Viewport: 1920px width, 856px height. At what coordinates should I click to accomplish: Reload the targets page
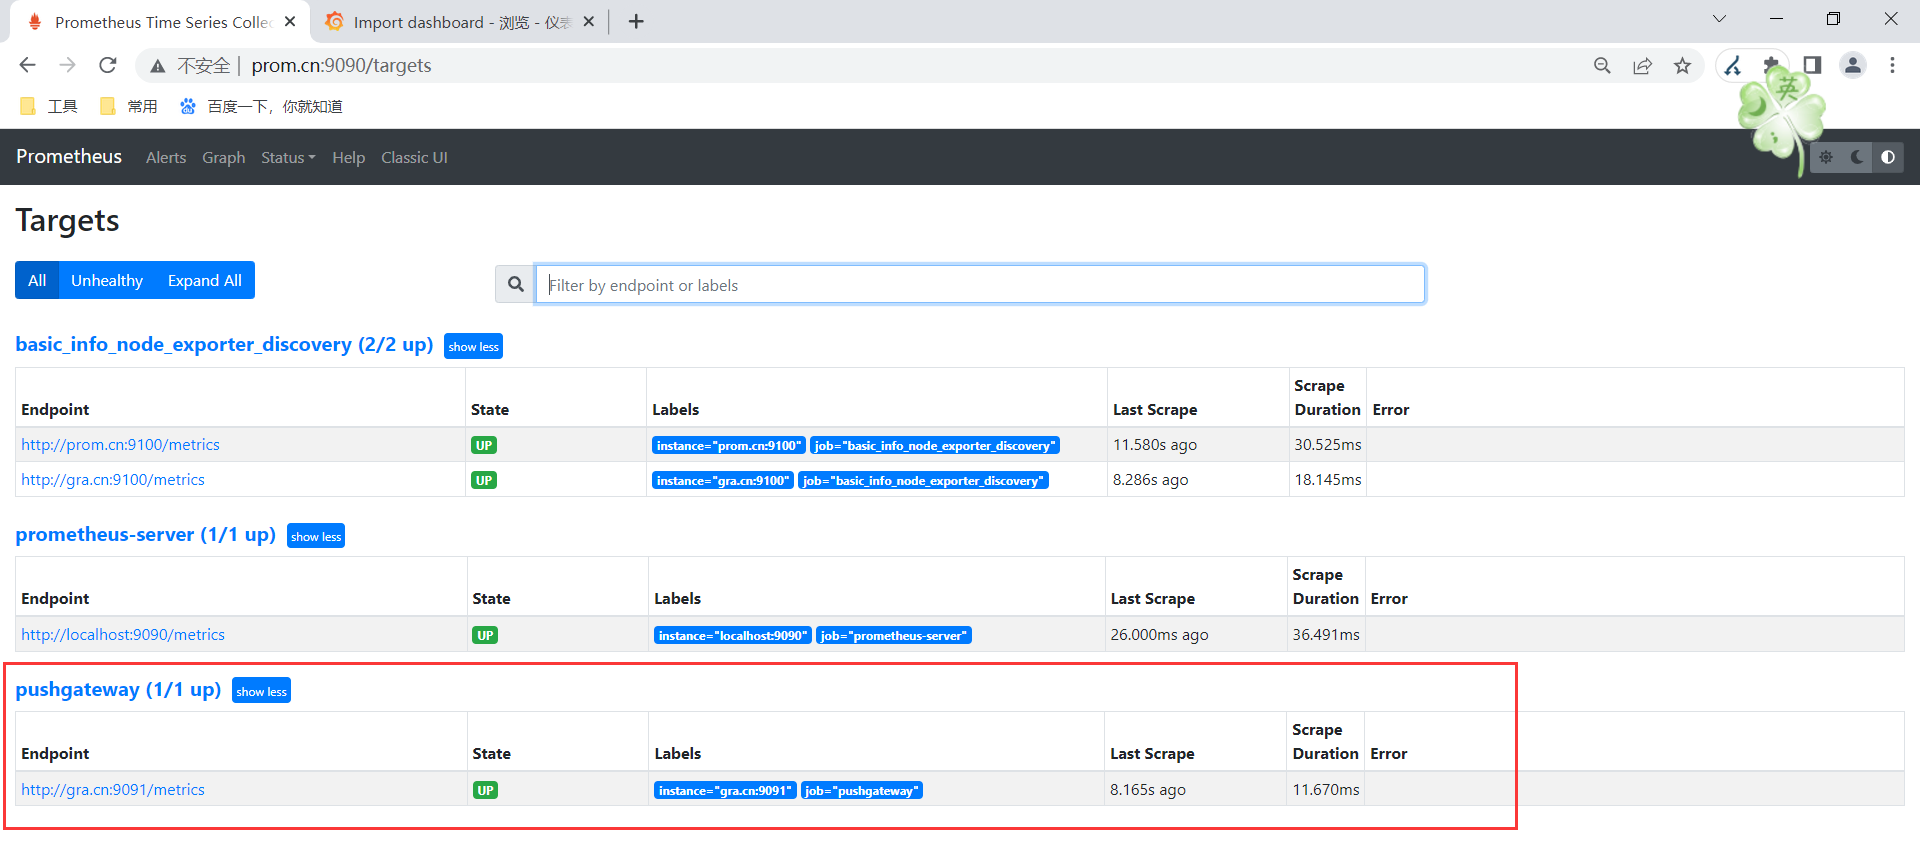(108, 65)
